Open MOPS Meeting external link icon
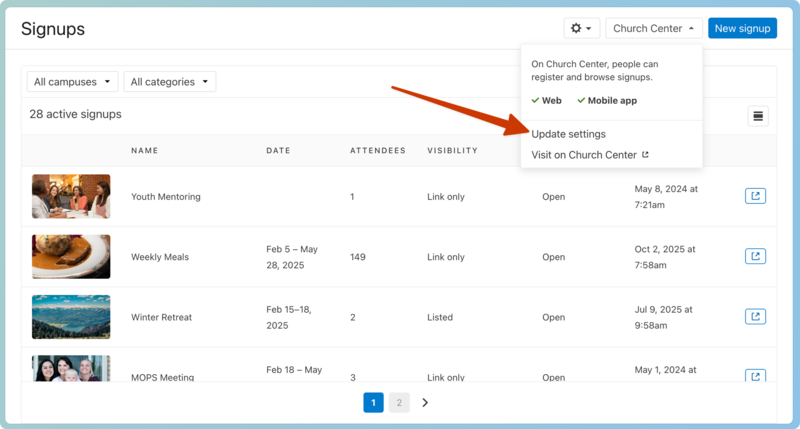The height and width of the screenshot is (429, 800). (755, 376)
